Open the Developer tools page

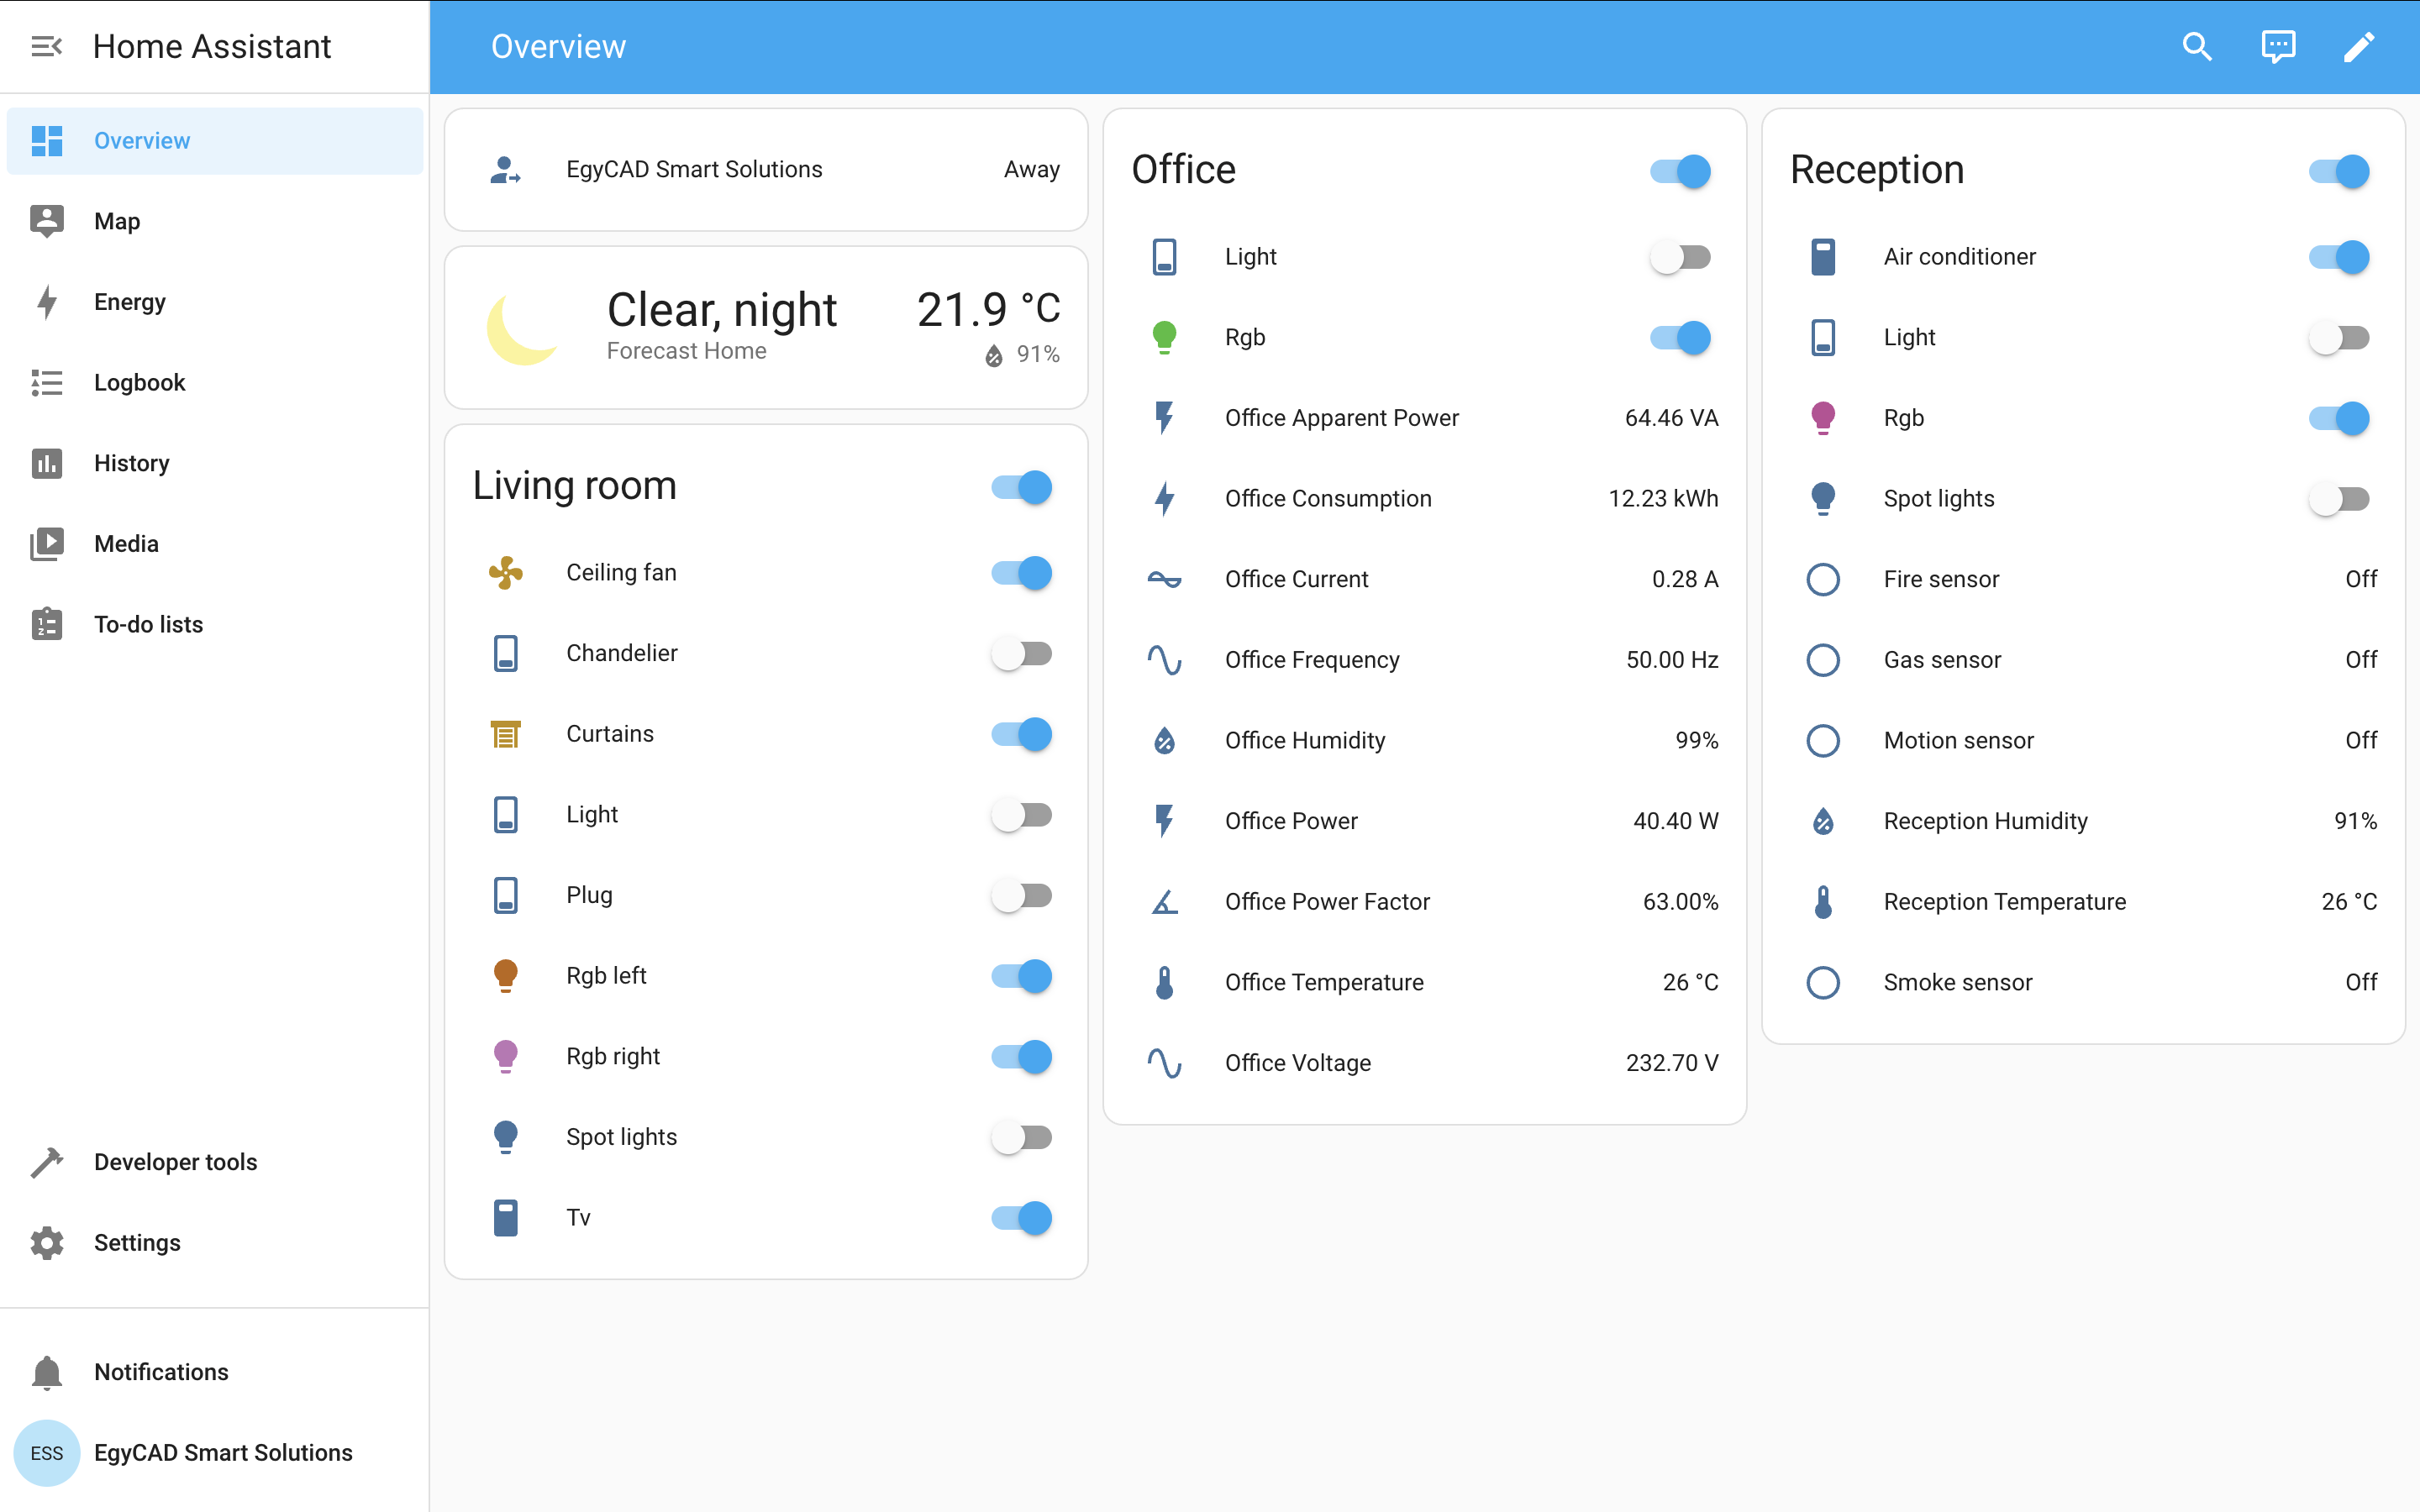coord(175,1161)
